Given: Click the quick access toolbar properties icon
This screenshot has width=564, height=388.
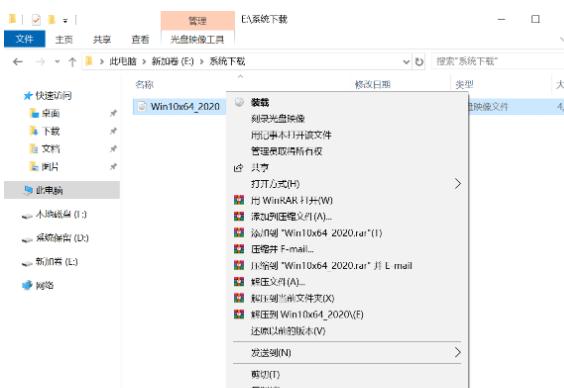Looking at the screenshot, I should [36, 19].
